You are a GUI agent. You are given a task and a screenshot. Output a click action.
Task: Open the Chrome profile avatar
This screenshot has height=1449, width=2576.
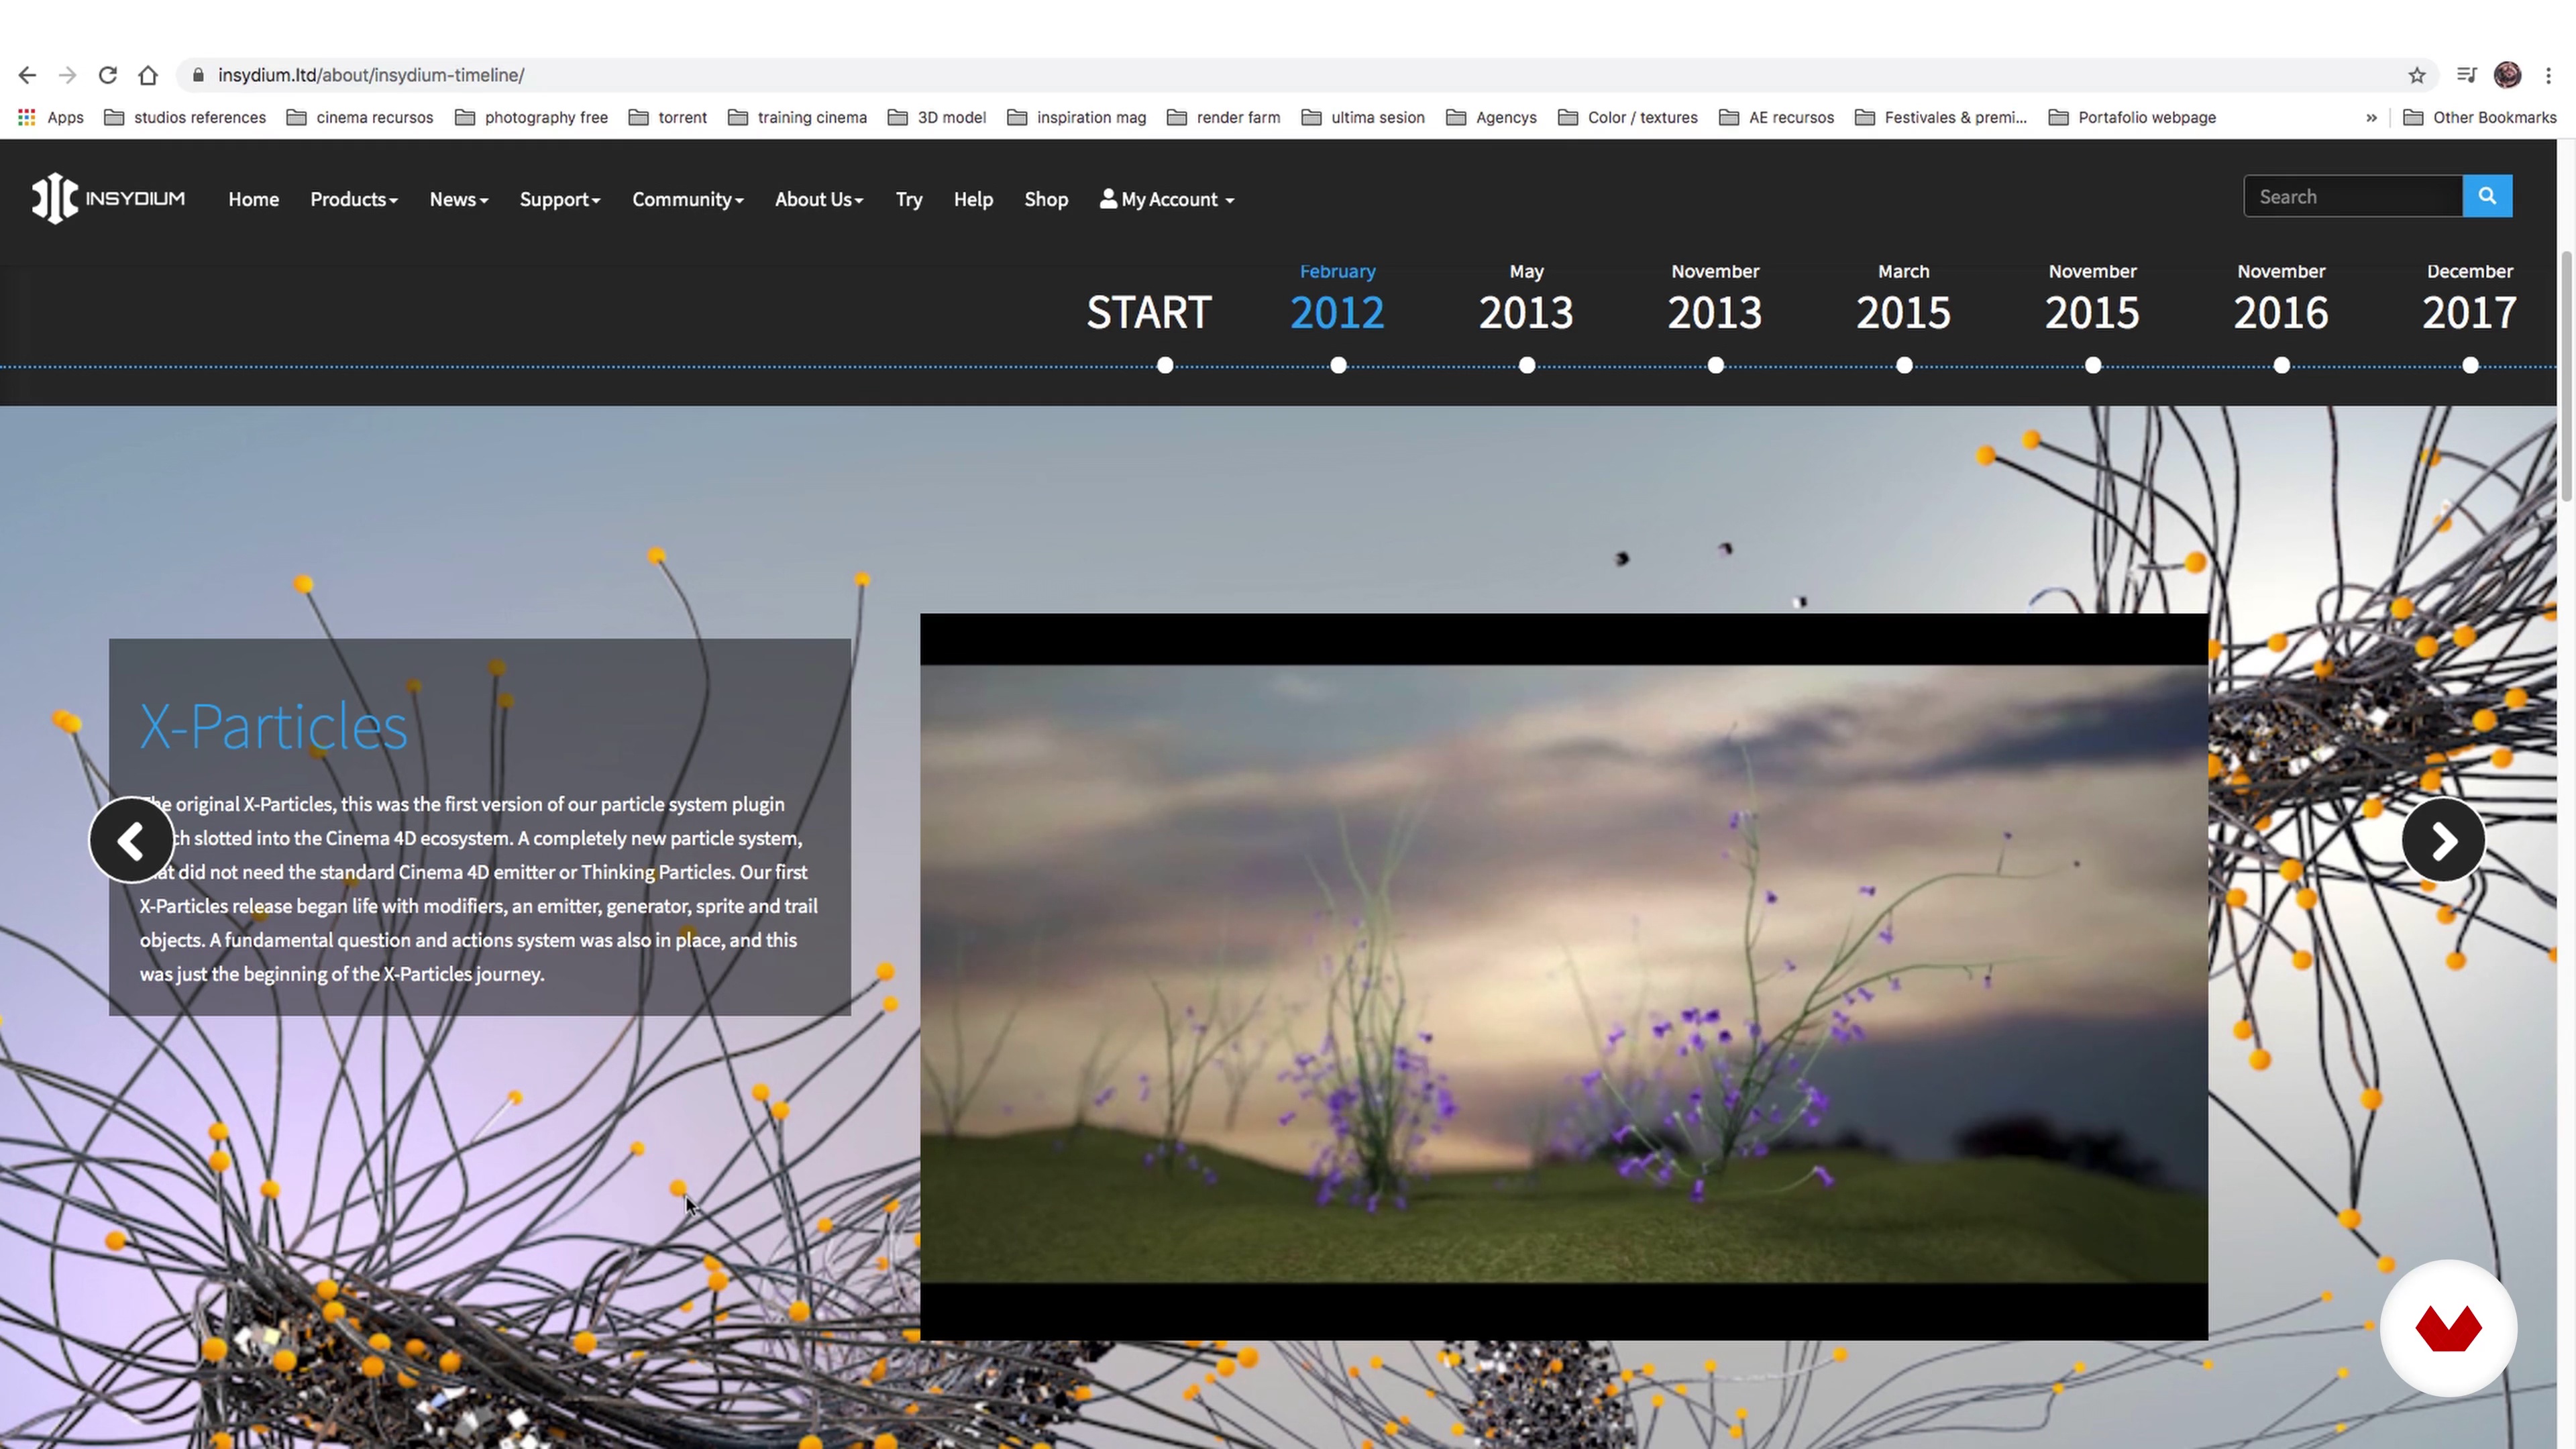coord(2507,75)
